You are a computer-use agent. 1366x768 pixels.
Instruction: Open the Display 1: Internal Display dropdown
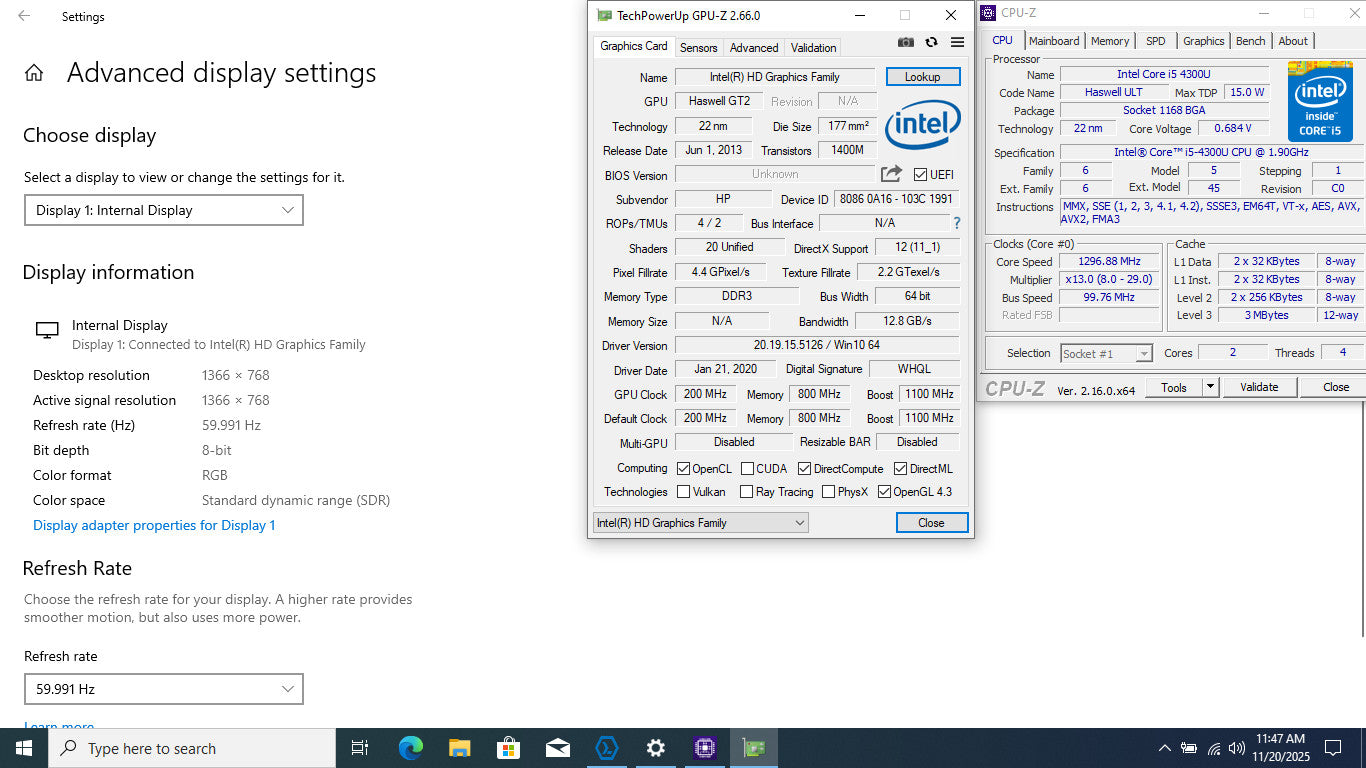pyautogui.click(x=163, y=210)
